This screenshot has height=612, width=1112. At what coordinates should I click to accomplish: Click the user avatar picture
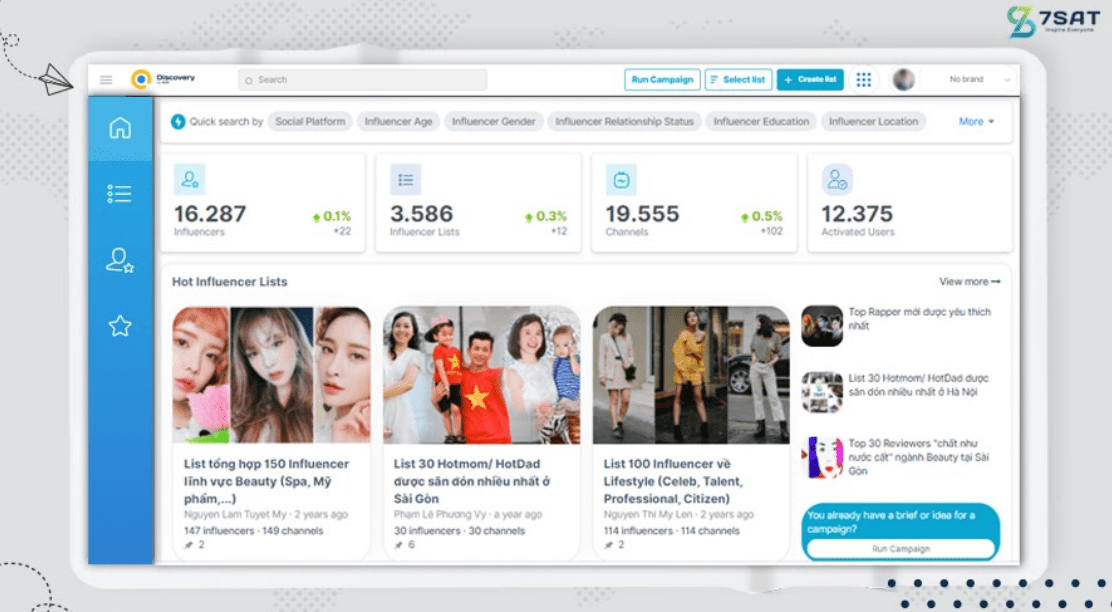pyautogui.click(x=903, y=79)
